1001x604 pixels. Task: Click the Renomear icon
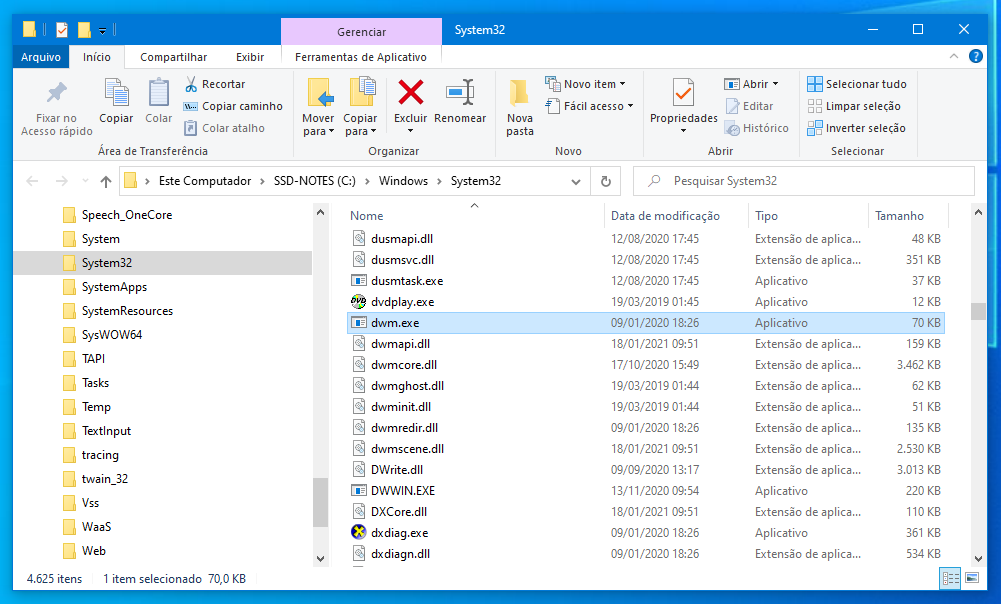pos(460,93)
